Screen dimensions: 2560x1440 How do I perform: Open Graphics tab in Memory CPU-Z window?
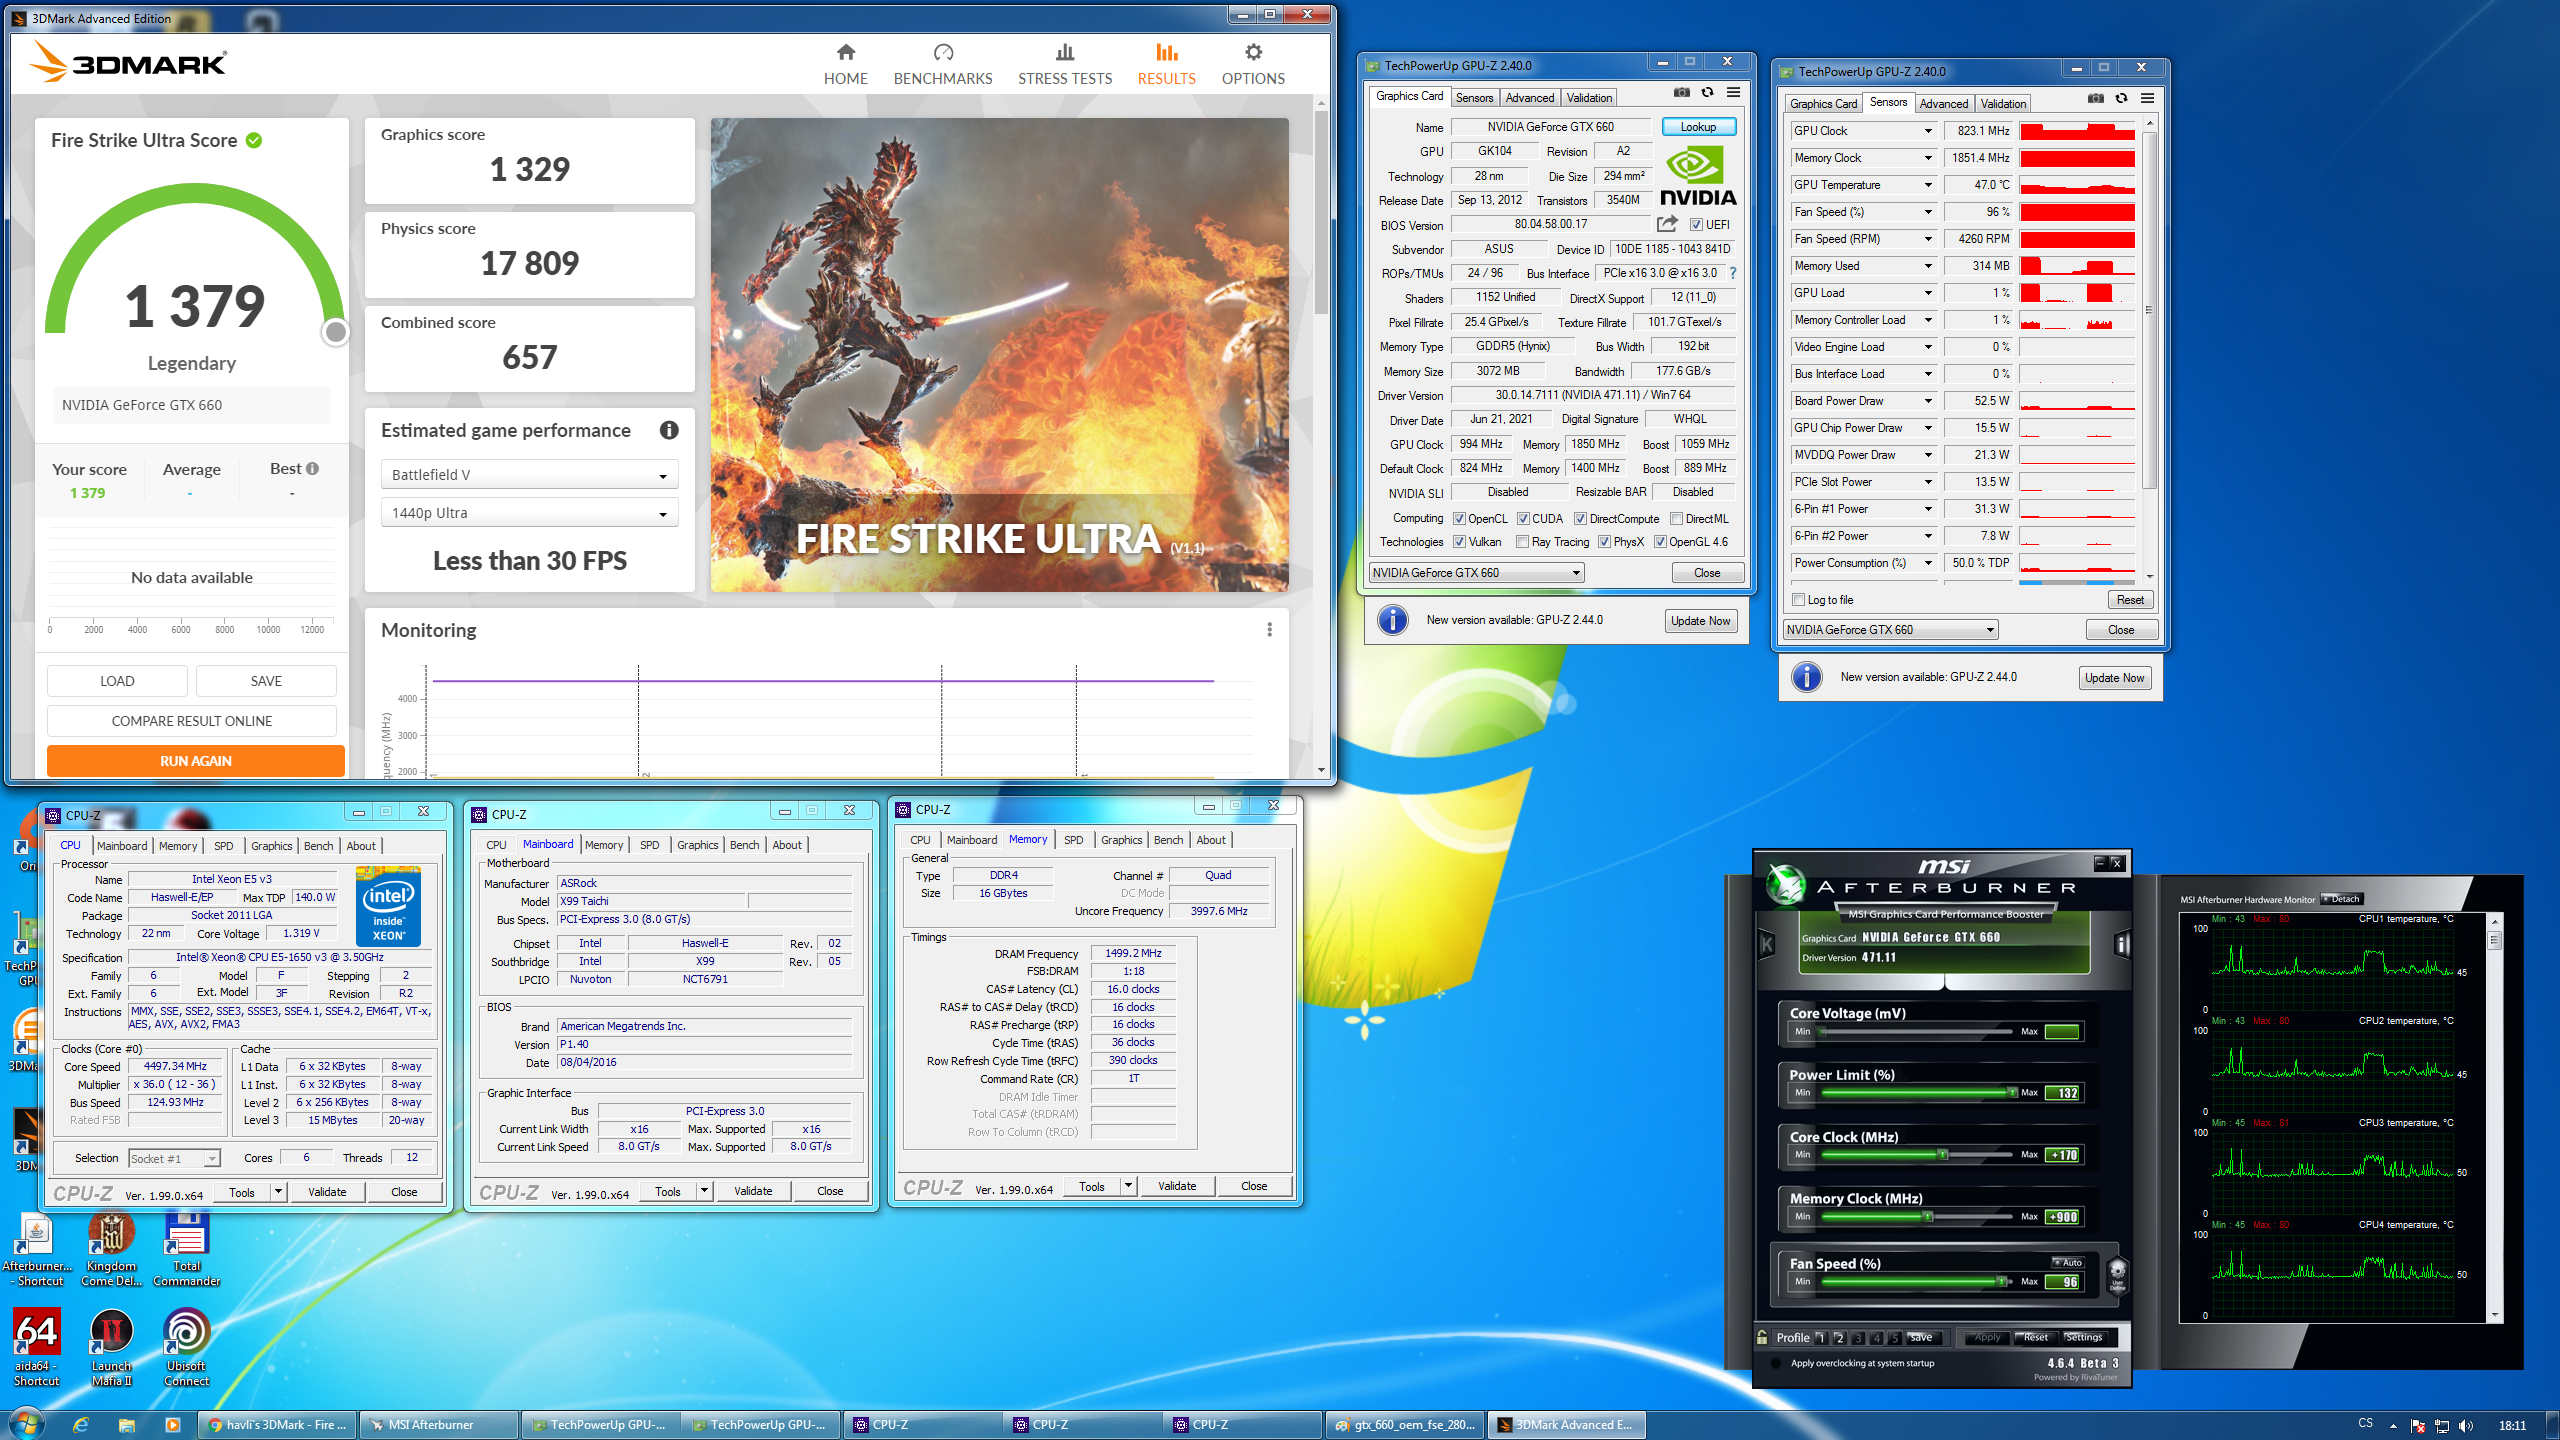tap(1121, 840)
